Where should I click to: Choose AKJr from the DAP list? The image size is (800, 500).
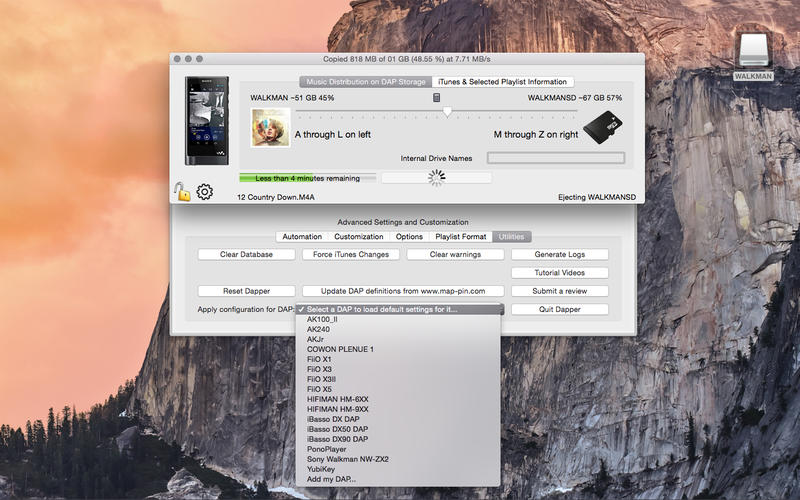tap(398, 339)
